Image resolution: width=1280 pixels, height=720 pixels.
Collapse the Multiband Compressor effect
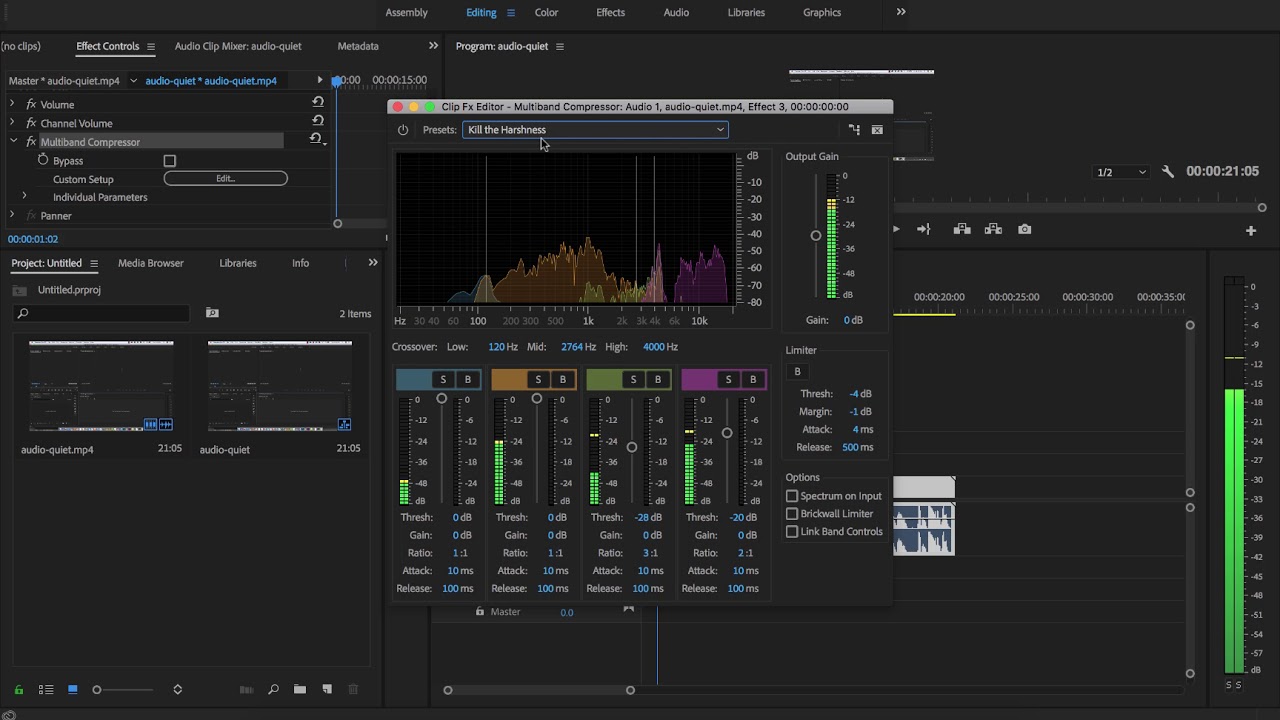[x=13, y=141]
